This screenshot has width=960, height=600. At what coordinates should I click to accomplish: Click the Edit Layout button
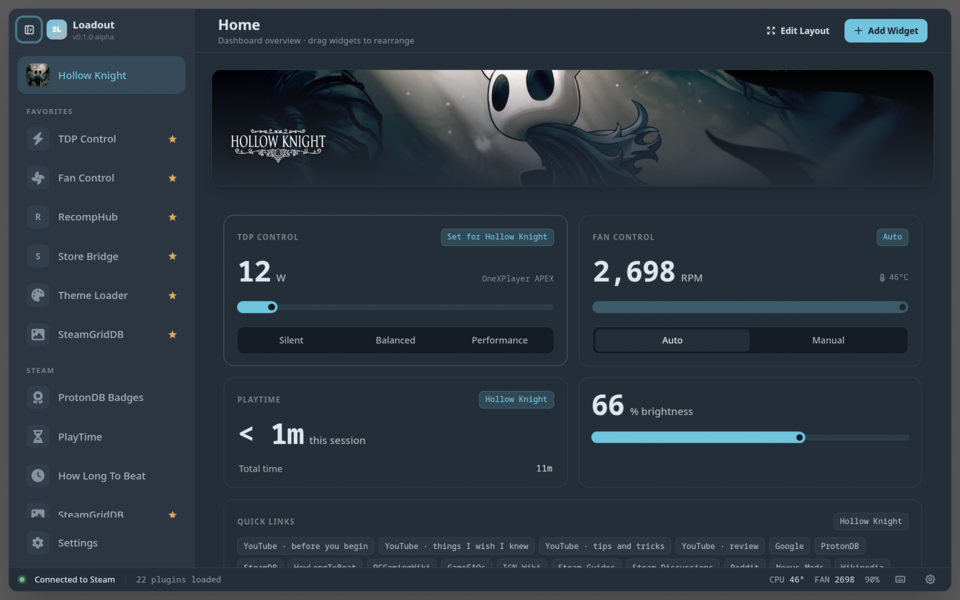(x=798, y=31)
